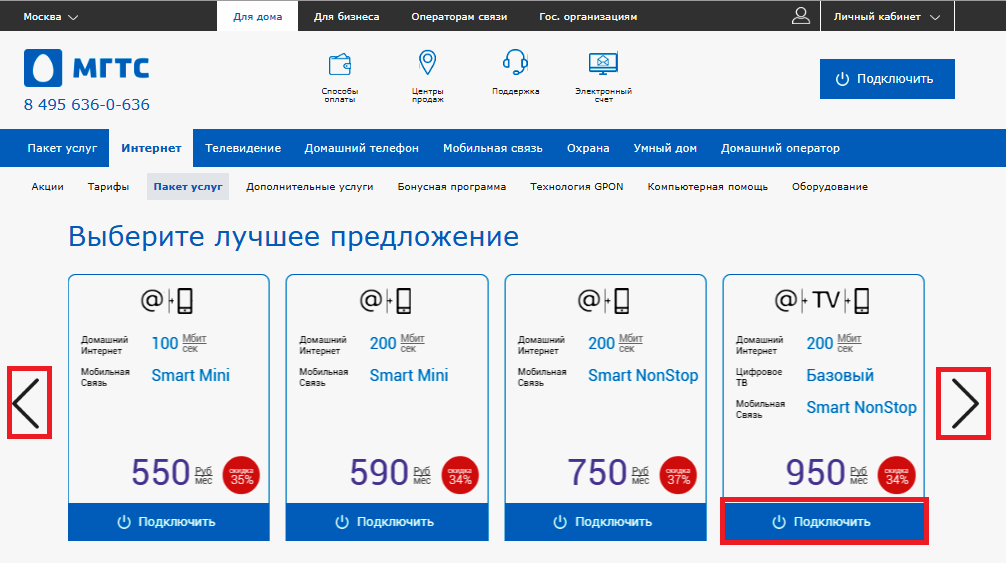
Task: Click Smart NonStop on the 750 card
Action: [x=643, y=375]
